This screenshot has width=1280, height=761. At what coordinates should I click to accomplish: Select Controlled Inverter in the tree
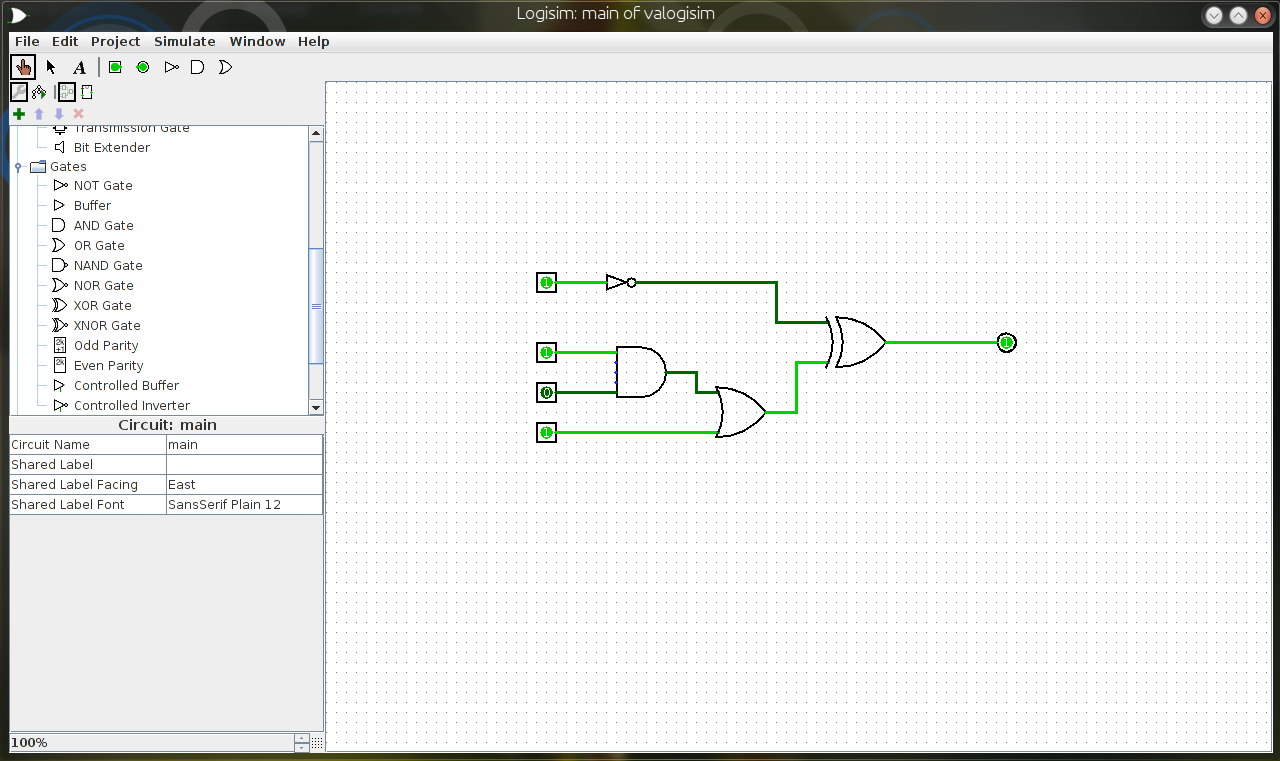tap(131, 405)
